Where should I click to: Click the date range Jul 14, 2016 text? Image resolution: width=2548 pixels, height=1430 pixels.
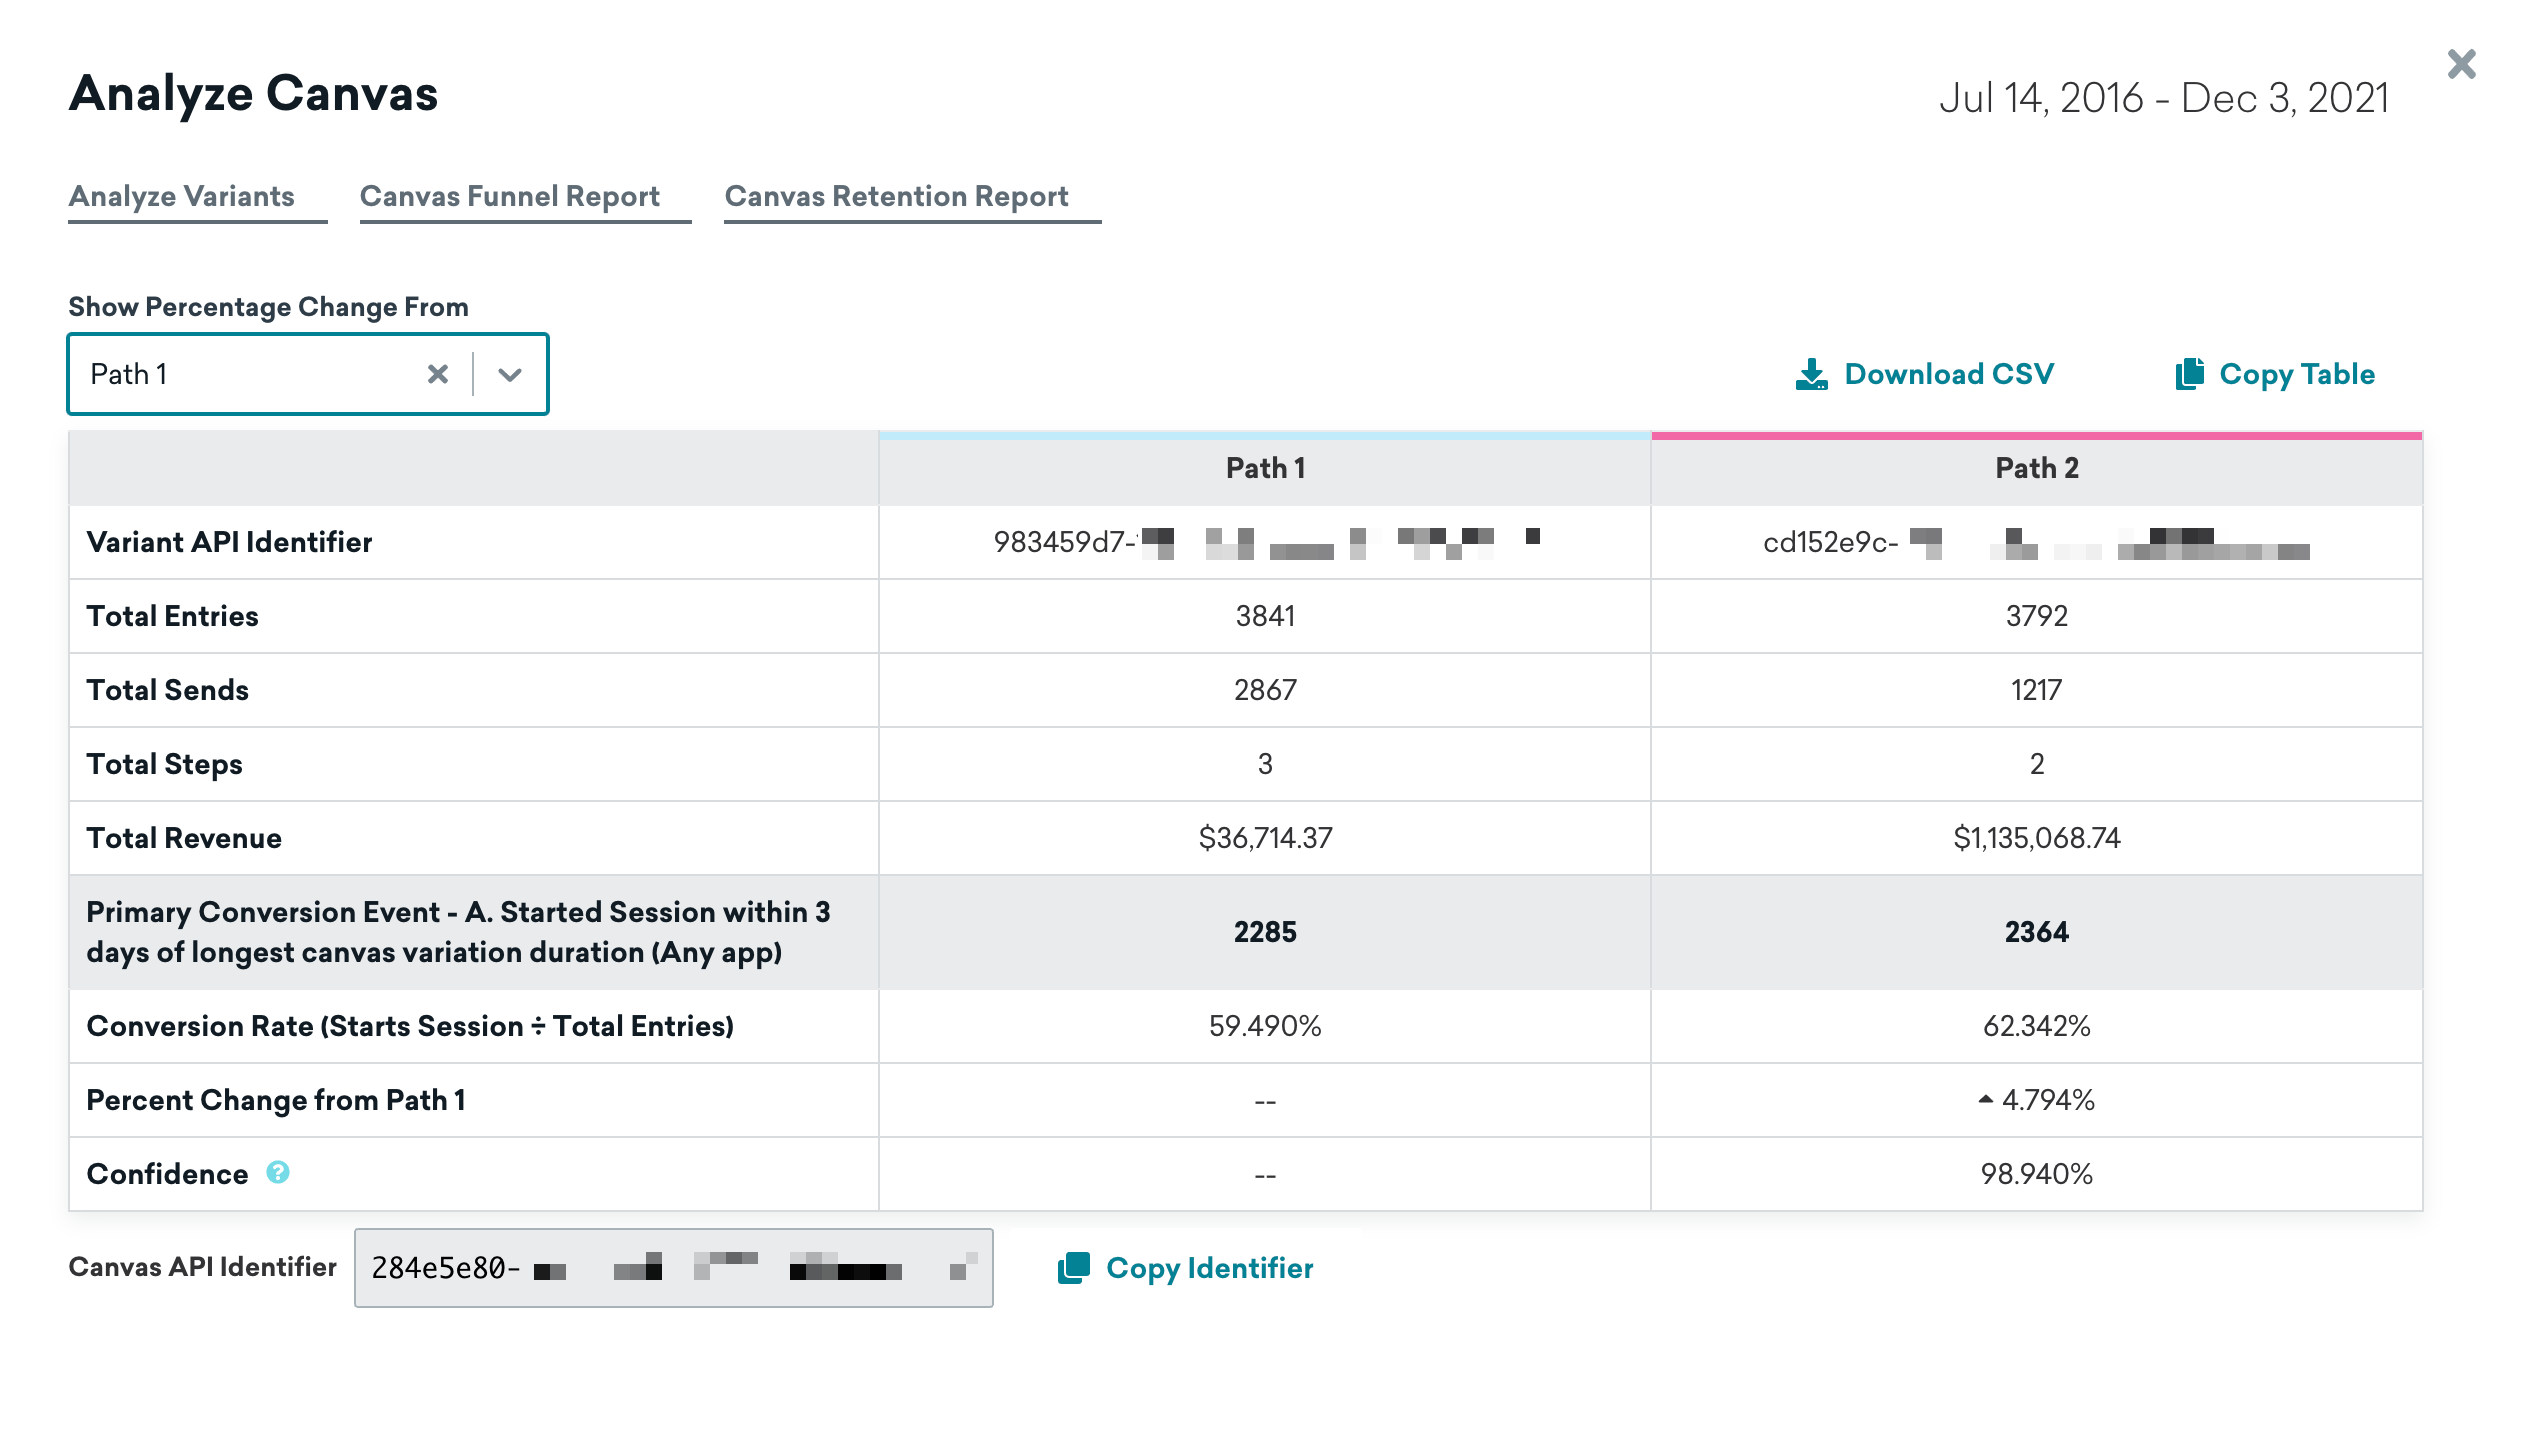(x=2040, y=98)
